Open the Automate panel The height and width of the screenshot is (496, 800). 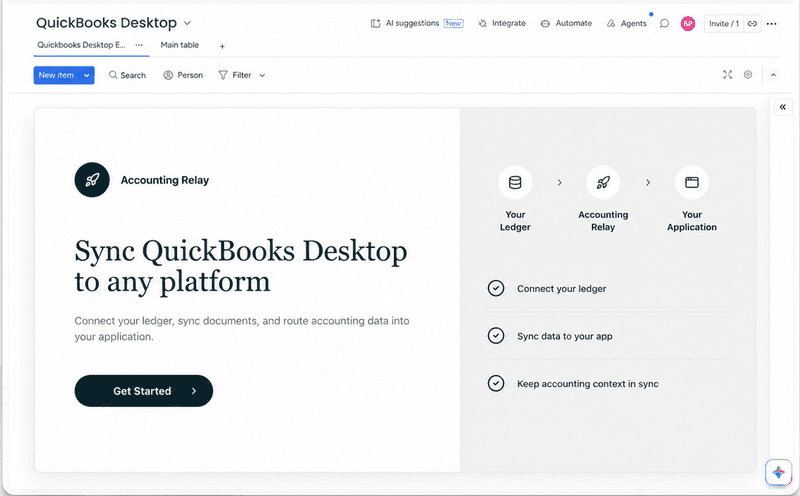[566, 23]
